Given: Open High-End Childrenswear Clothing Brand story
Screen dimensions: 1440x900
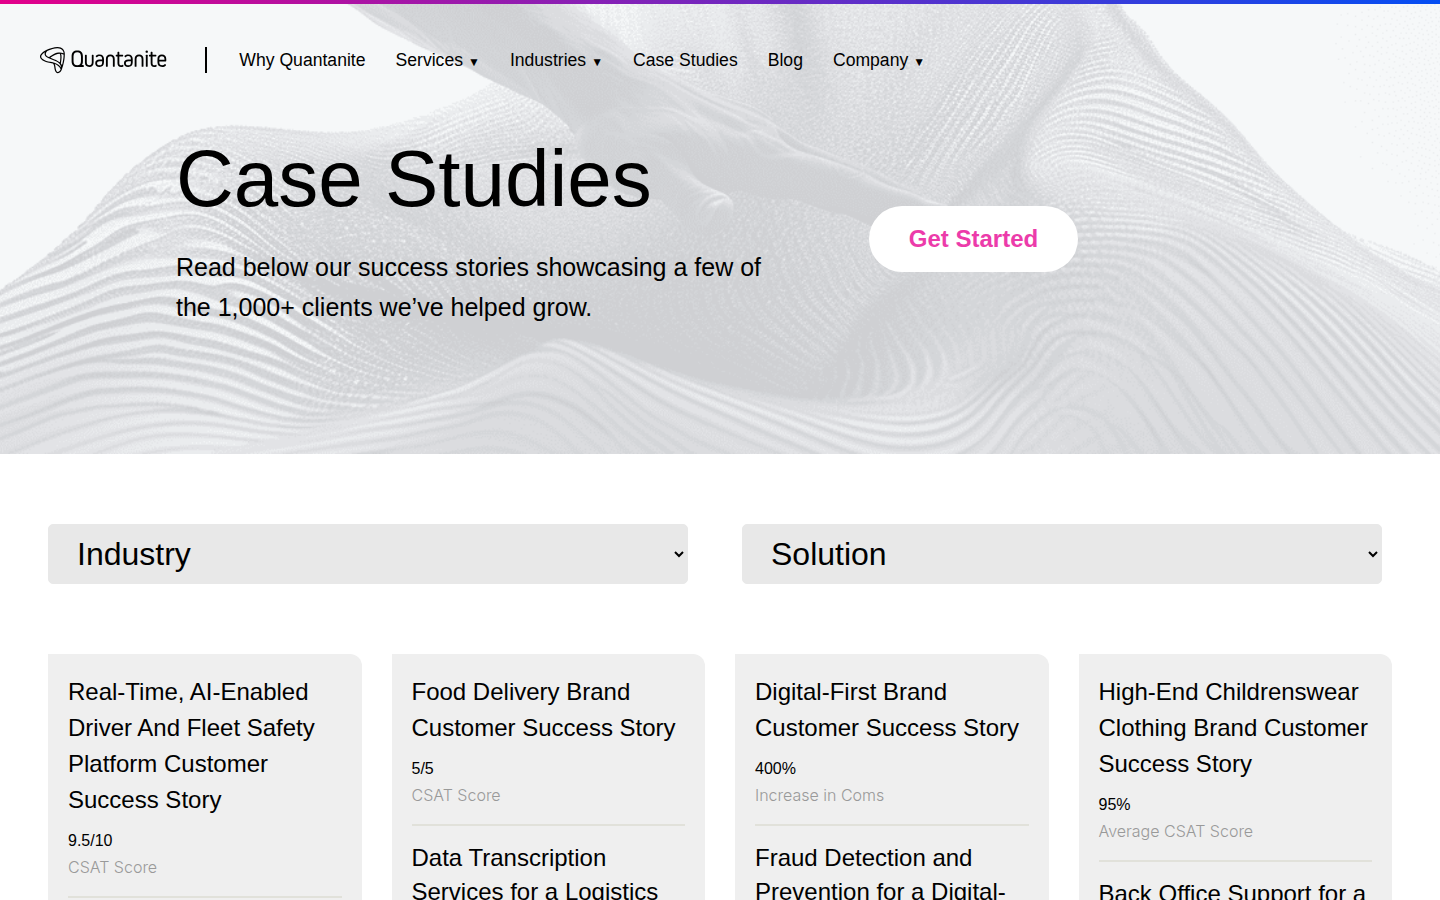Looking at the screenshot, I should click(x=1232, y=727).
